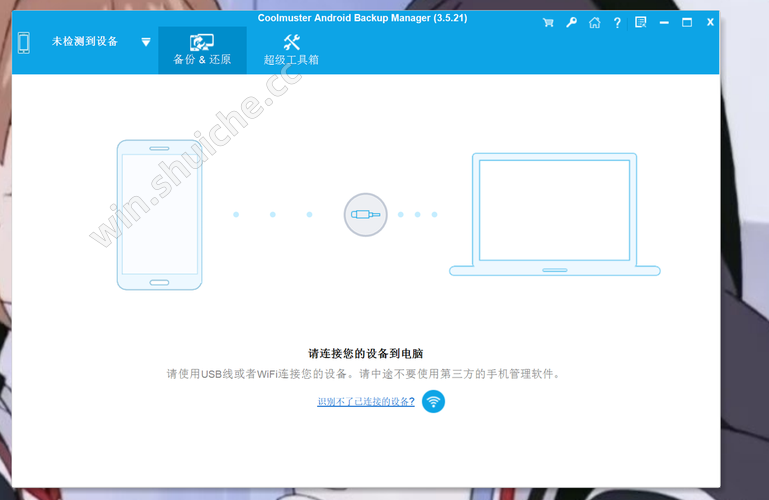Screen dimensions: 769x500
Task: Click the feedback note icon
Action: click(641, 23)
